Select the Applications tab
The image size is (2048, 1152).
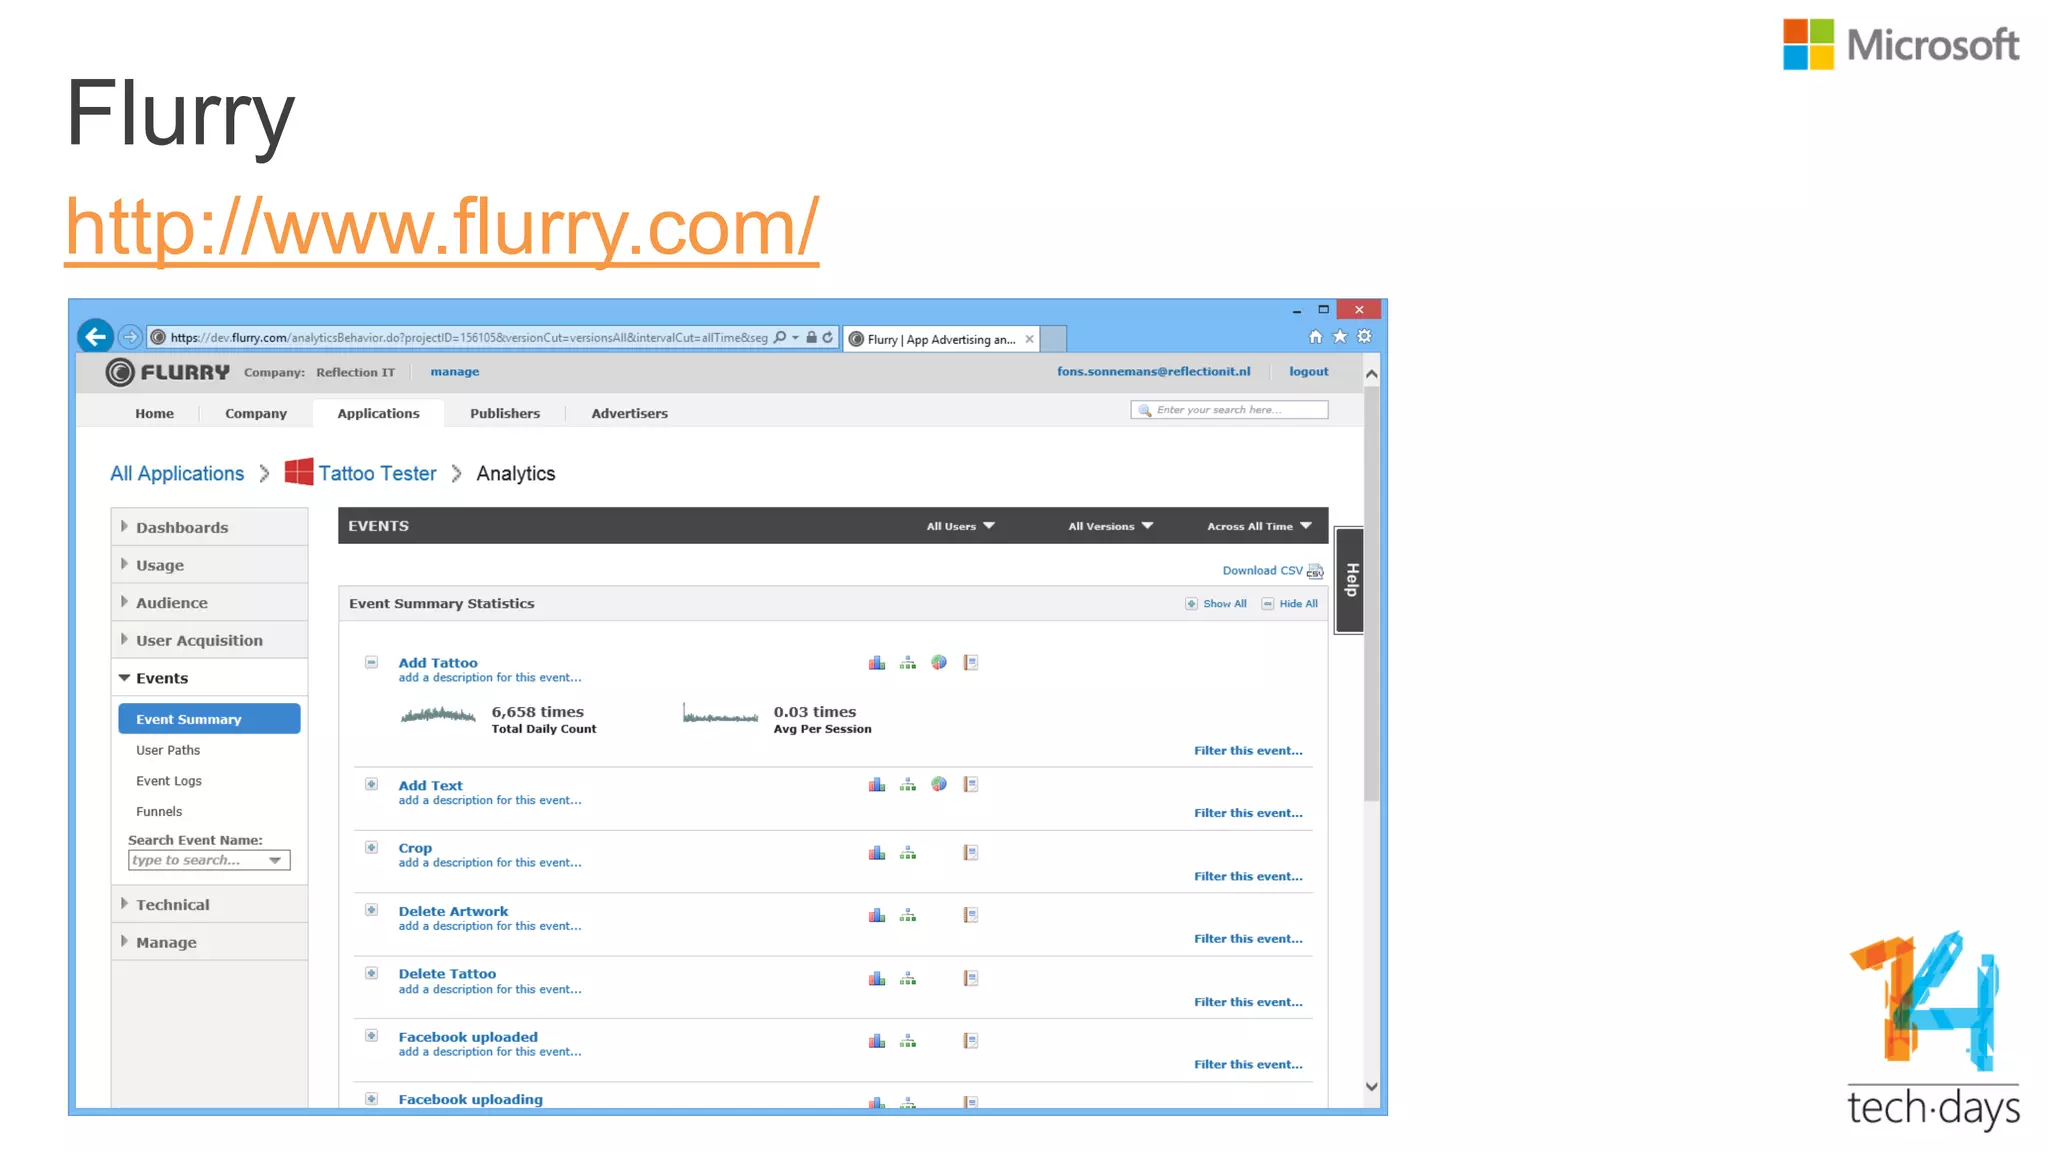(378, 413)
